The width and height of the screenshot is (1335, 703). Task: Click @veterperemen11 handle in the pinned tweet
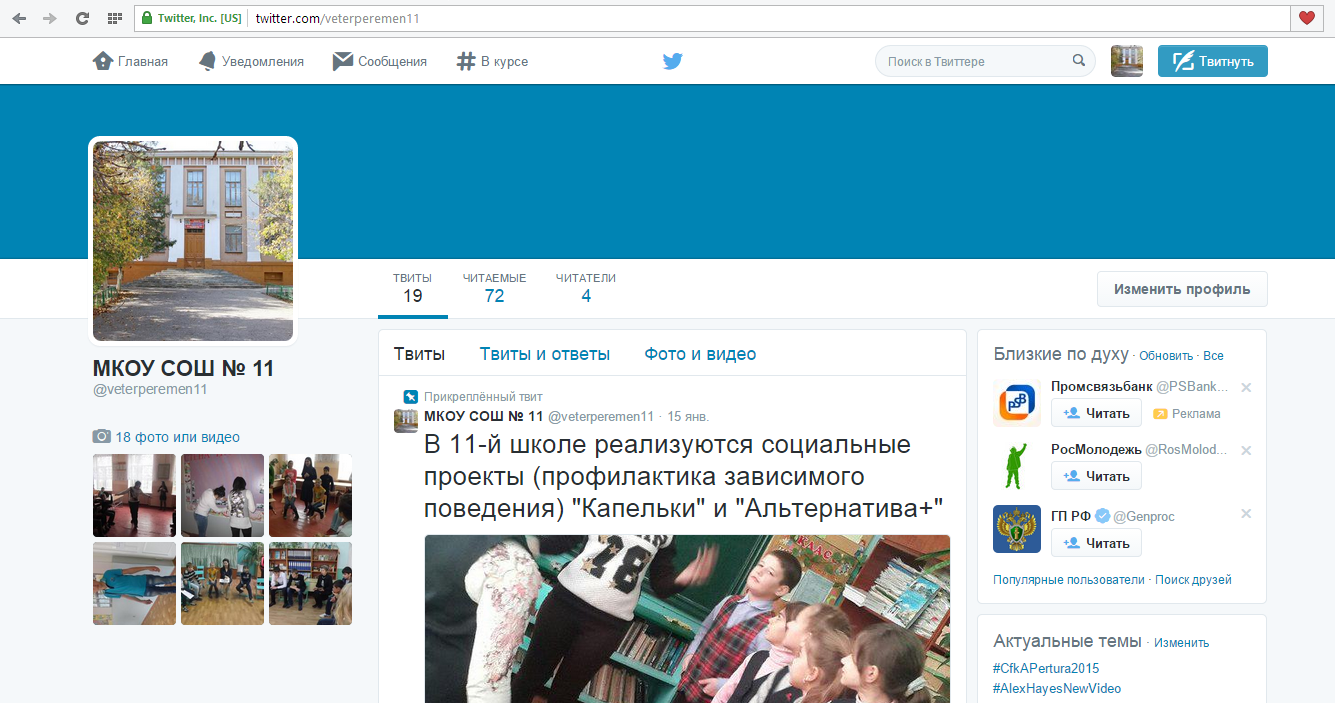click(601, 416)
